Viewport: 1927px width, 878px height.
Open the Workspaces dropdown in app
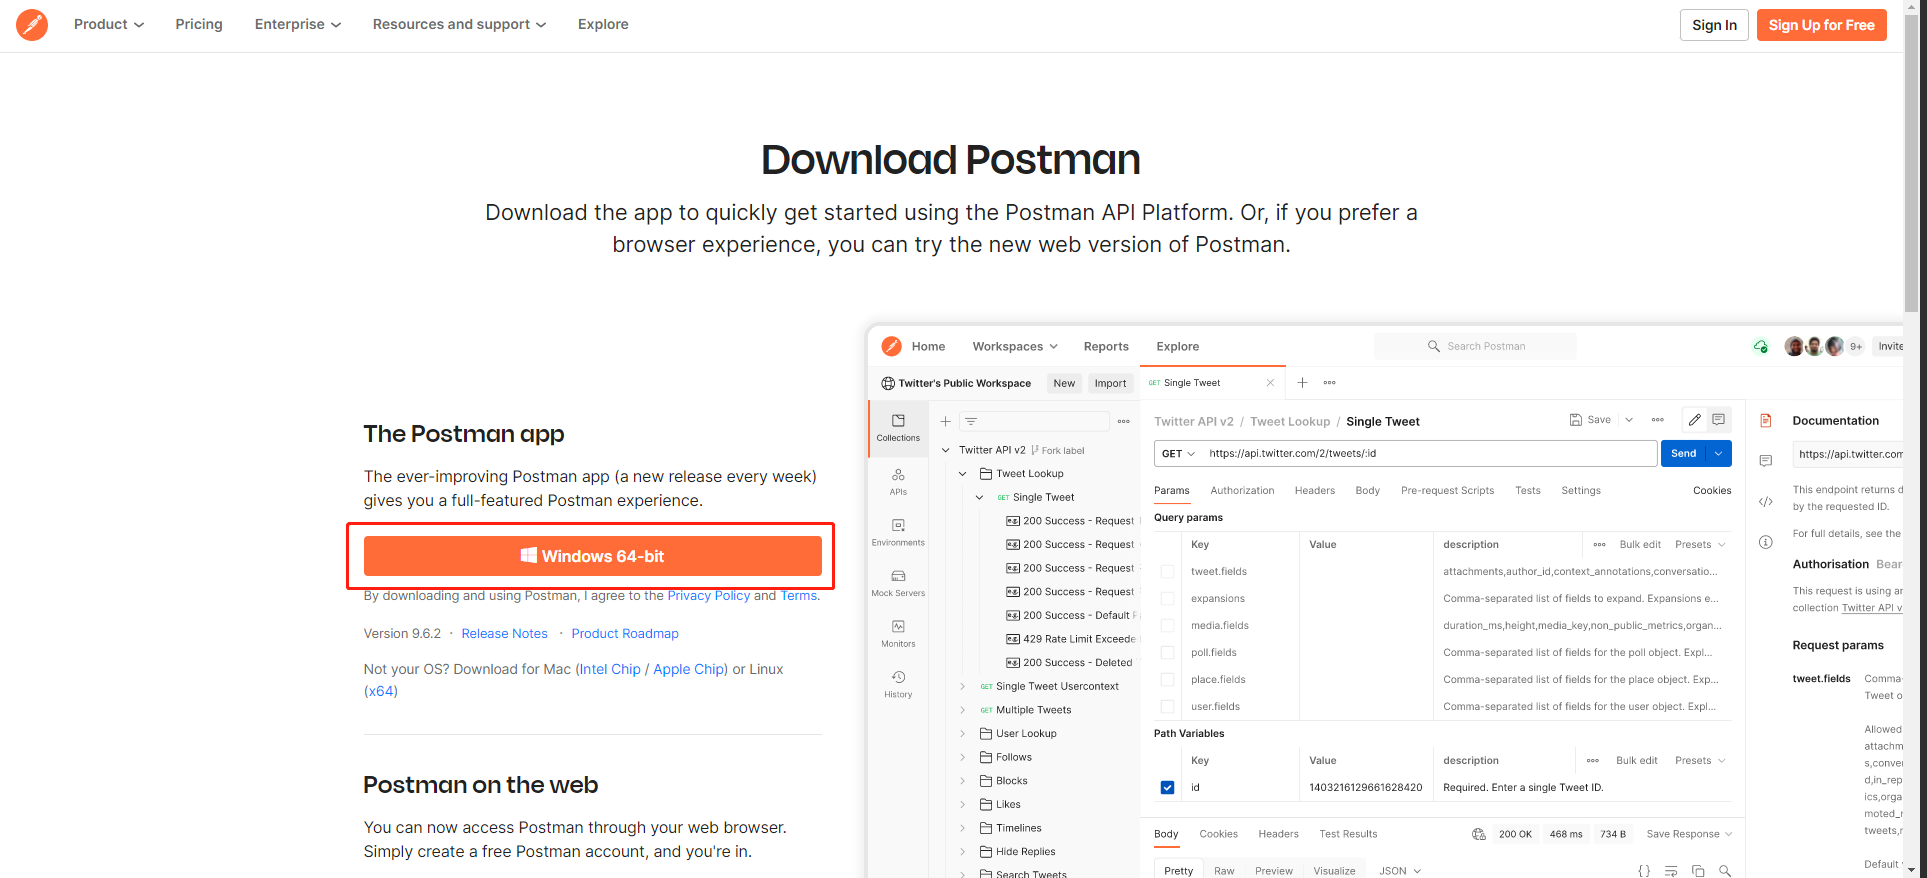point(1015,347)
